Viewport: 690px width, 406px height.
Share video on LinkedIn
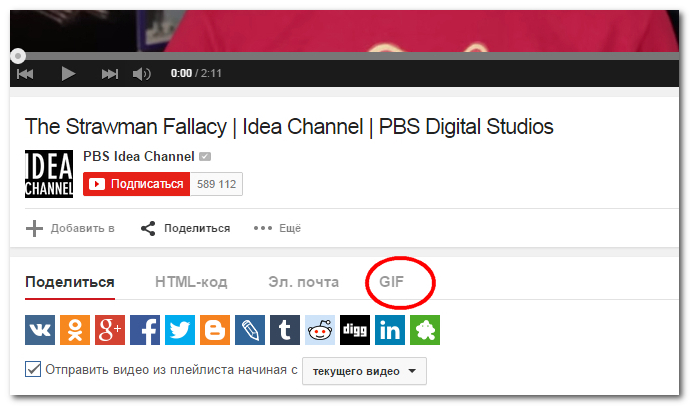(390, 330)
